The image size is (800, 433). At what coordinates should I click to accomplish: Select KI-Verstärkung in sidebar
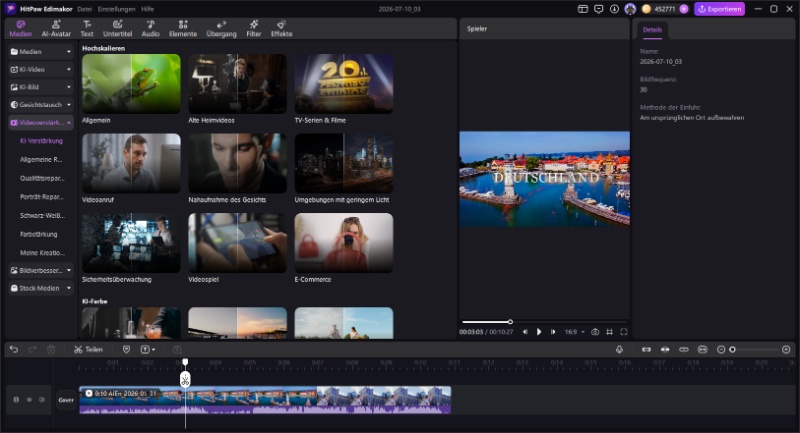coord(41,141)
